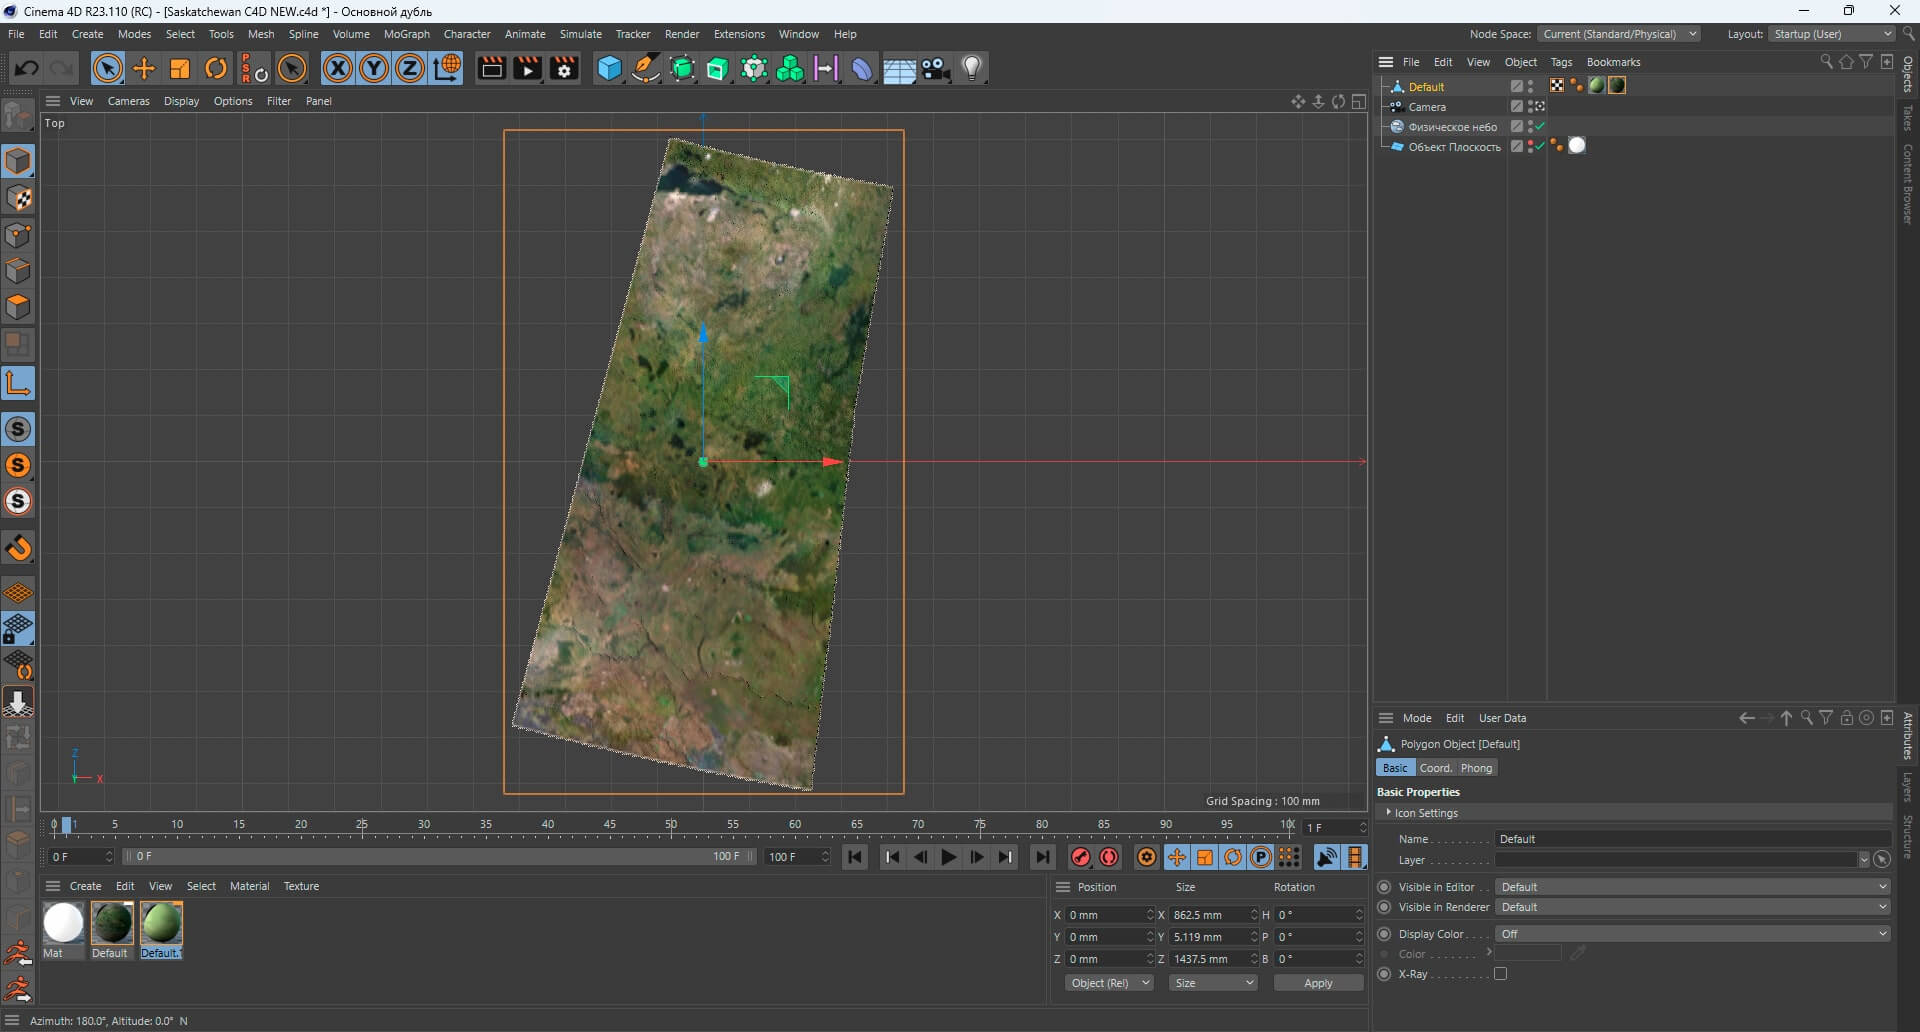Toggle Display Color animation dot

pyautogui.click(x=1384, y=934)
